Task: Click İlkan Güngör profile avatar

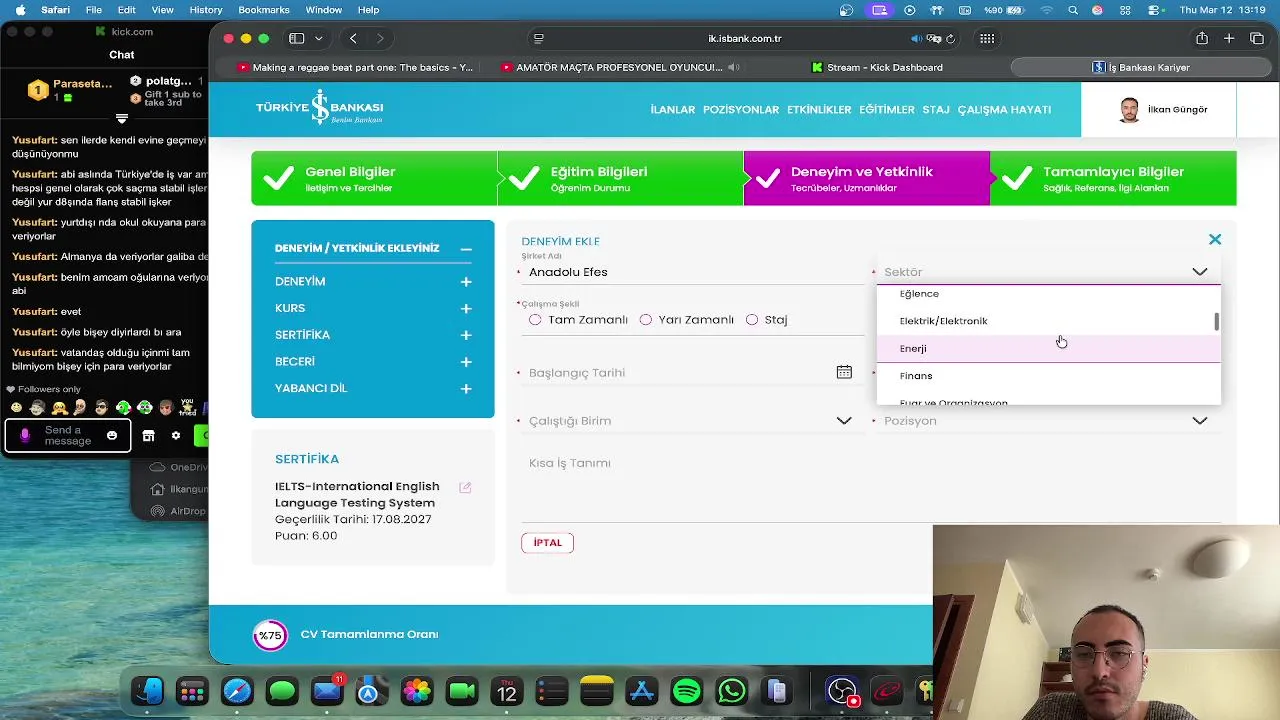Action: (x=1129, y=110)
